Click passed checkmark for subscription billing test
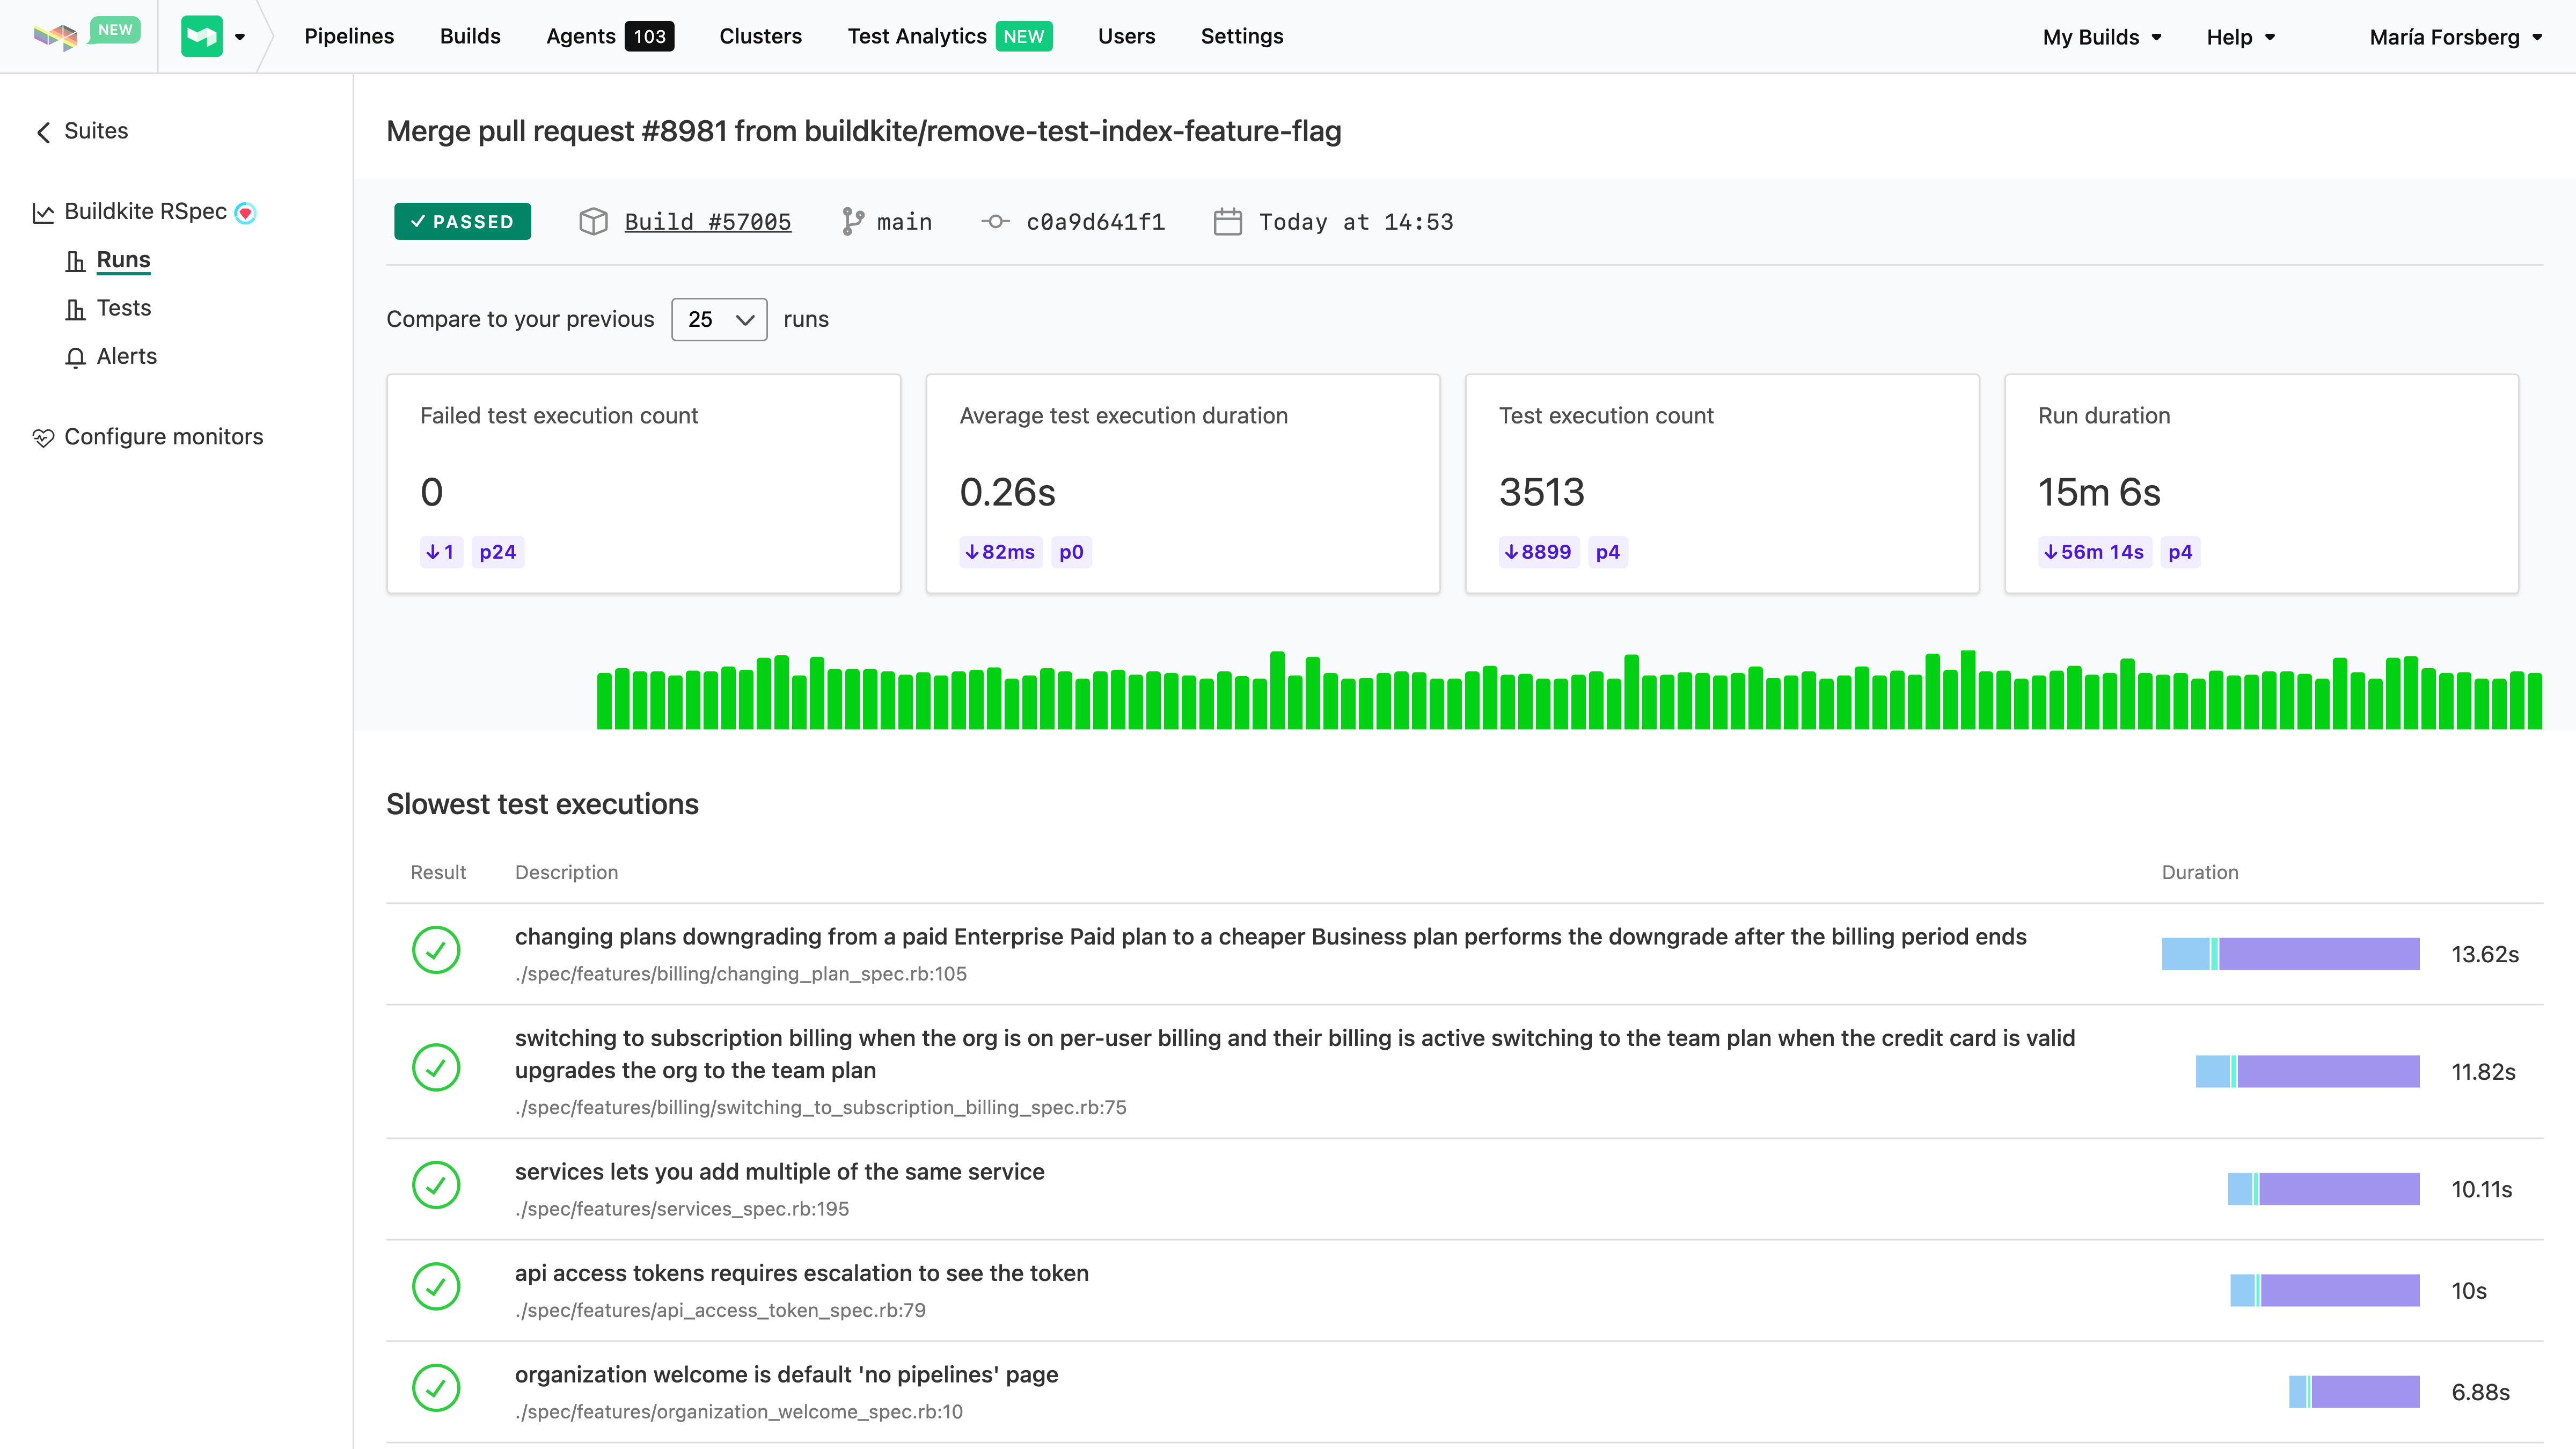Screen dimensions: 2576x1449 (x=436, y=1067)
